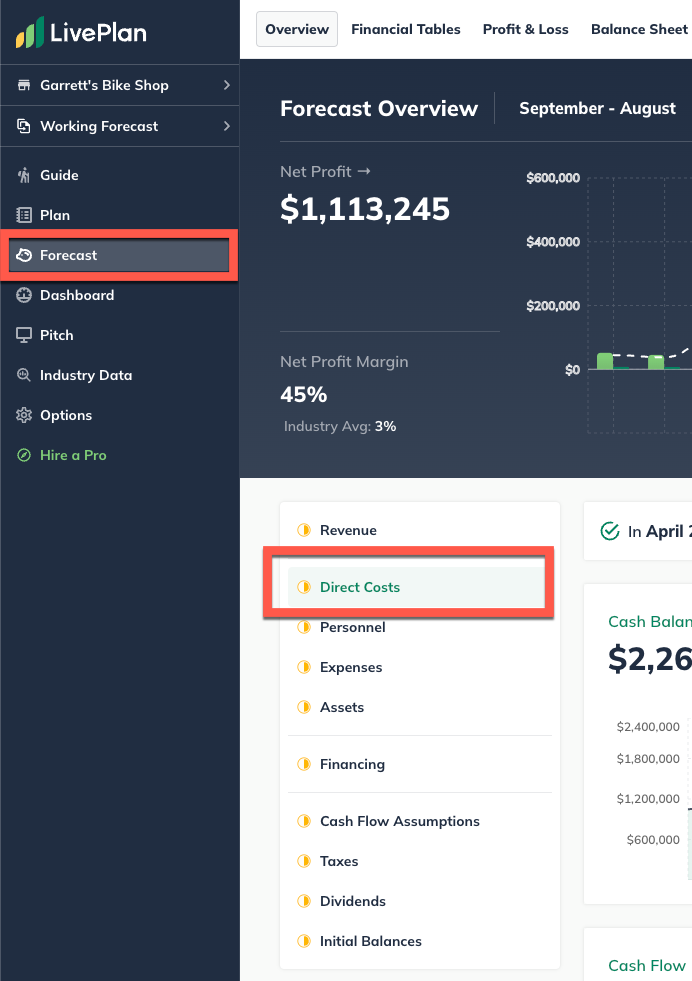This screenshot has height=981, width=692.
Task: Open Plan in the sidebar
Action: [120, 215]
